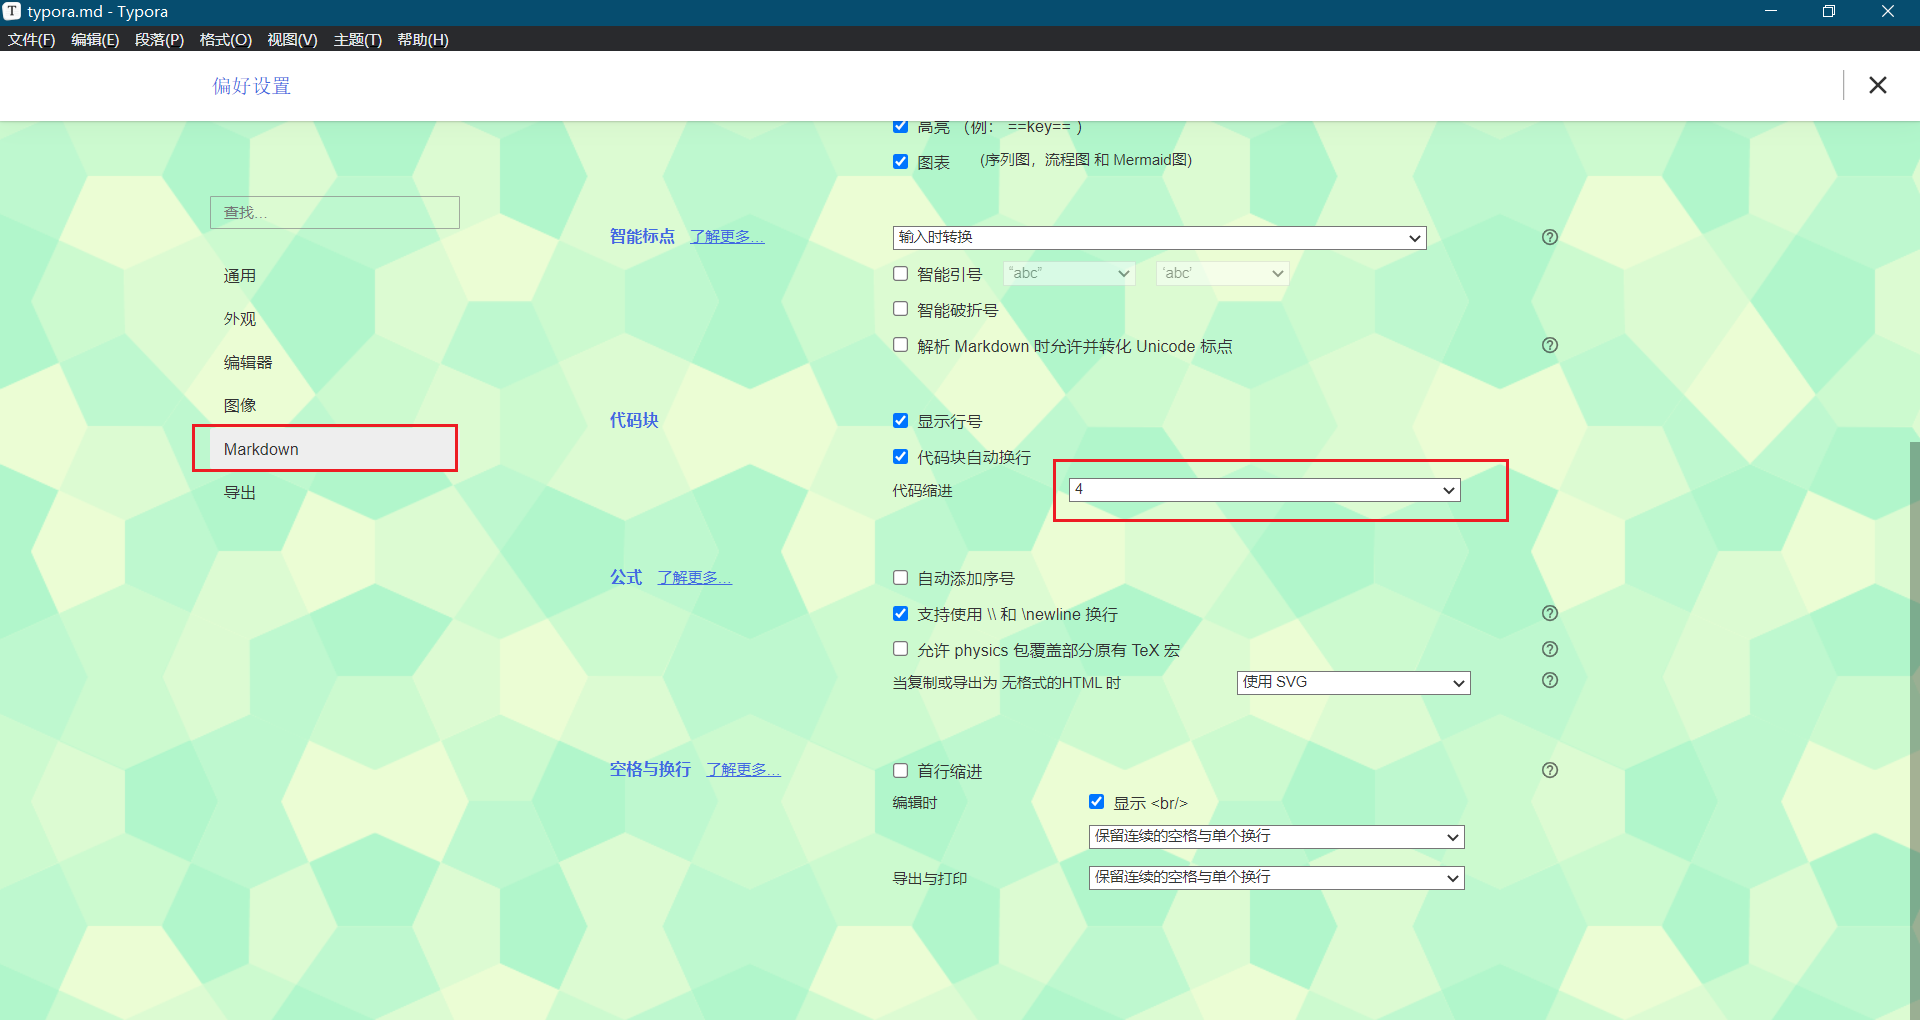Viewport: 1920px width, 1020px height.
Task: Open the double quote "abc" style dropdown
Action: 1069,273
